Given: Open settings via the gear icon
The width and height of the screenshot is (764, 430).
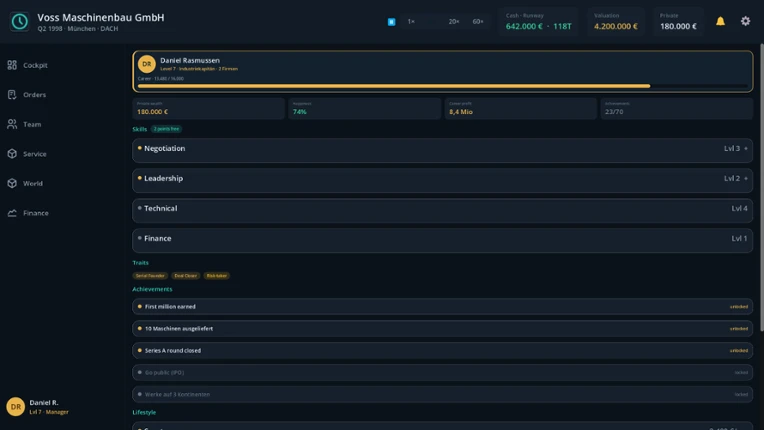Looking at the screenshot, I should [745, 21].
